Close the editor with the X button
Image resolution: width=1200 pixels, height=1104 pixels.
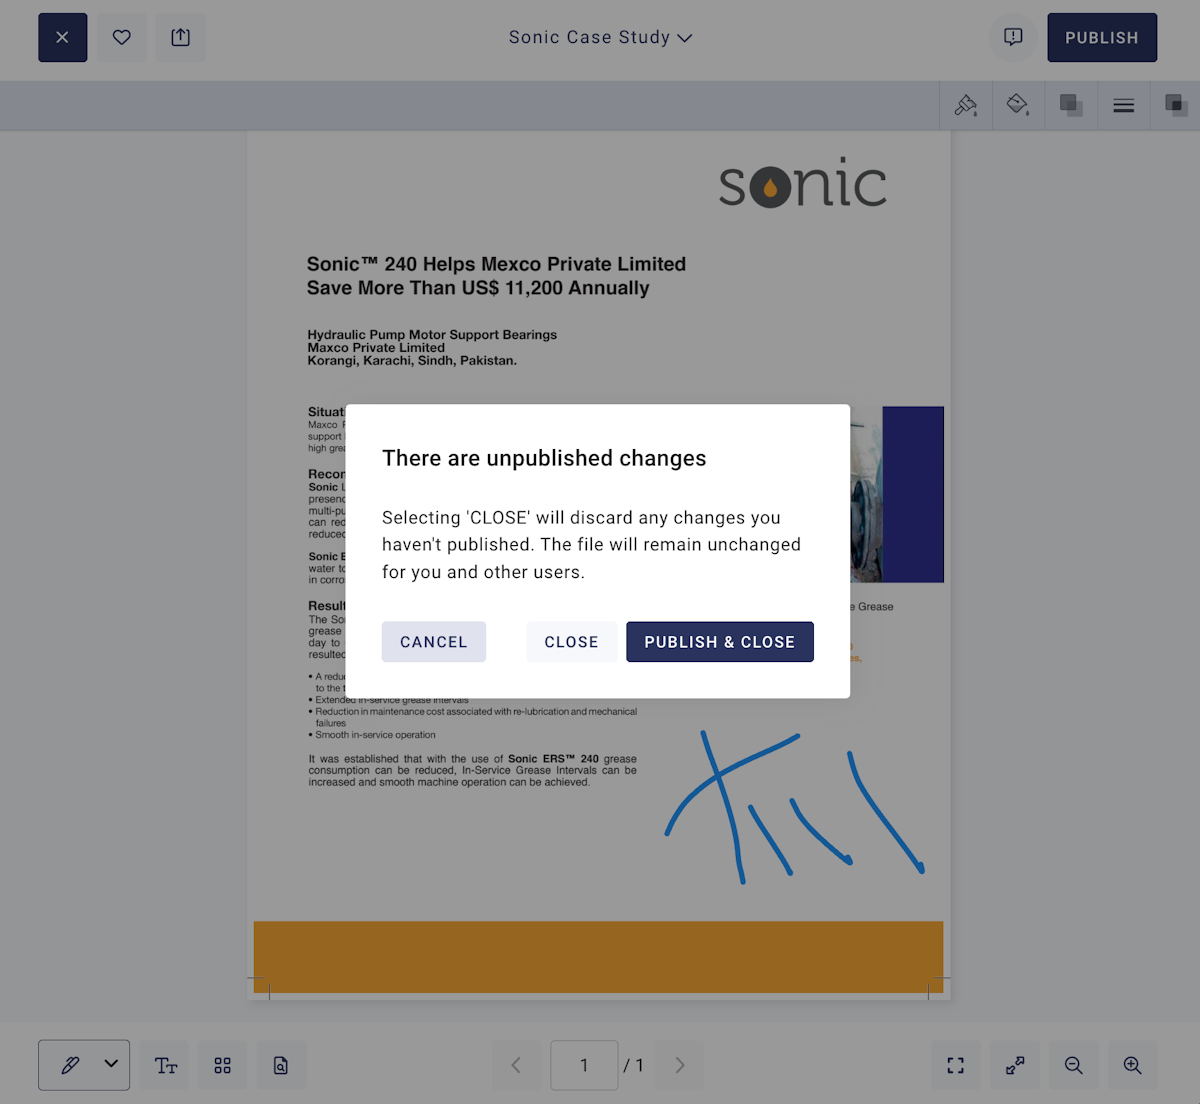coord(63,38)
